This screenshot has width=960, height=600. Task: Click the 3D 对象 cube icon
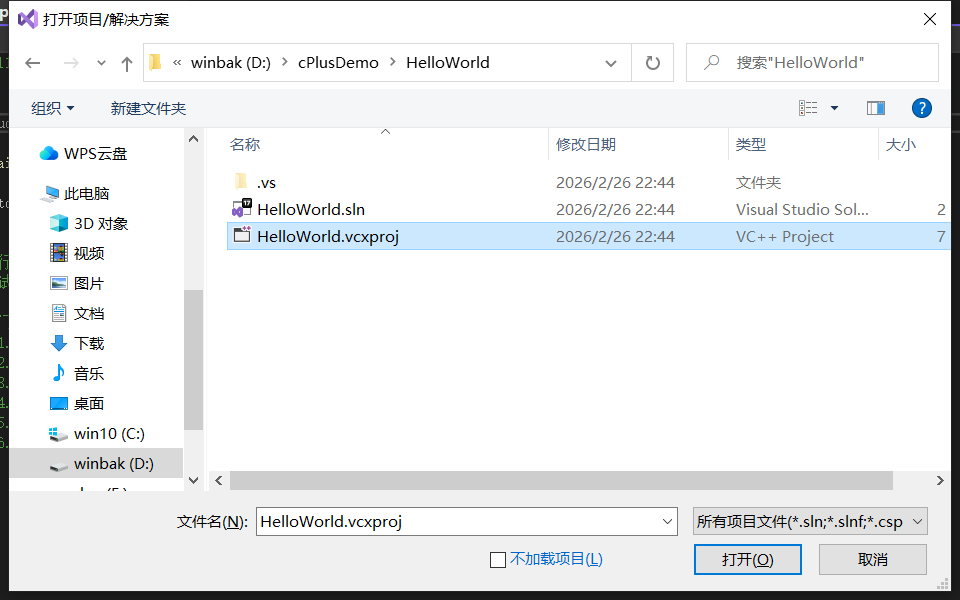(x=59, y=223)
